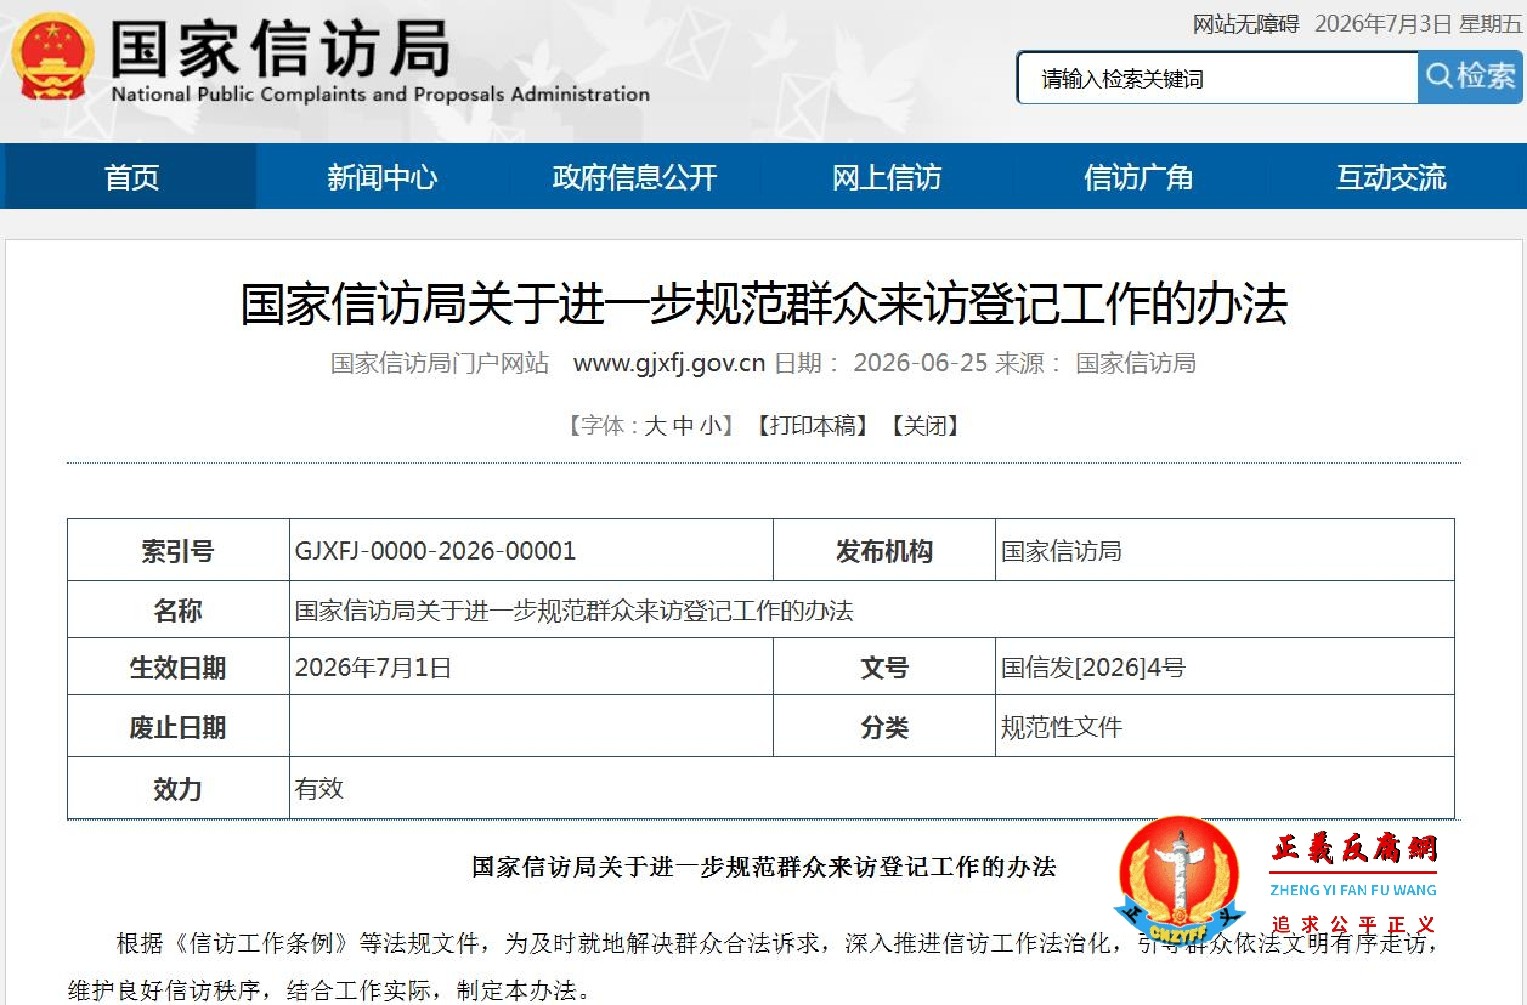Click the 分类 label cell
The width and height of the screenshot is (1527, 1005).
(884, 726)
